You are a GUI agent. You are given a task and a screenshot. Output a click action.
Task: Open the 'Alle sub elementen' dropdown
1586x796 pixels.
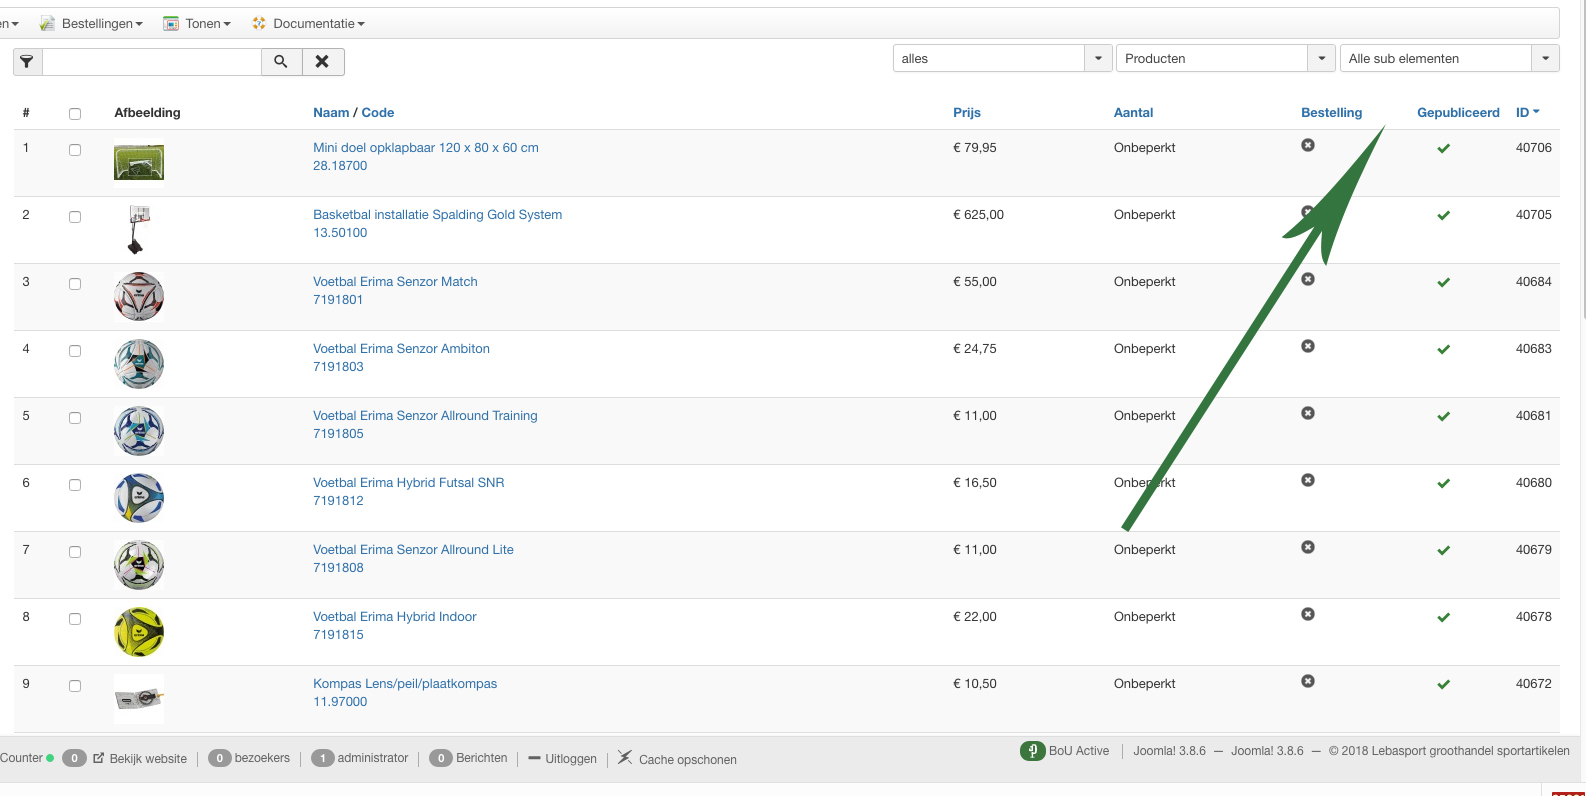click(1450, 58)
